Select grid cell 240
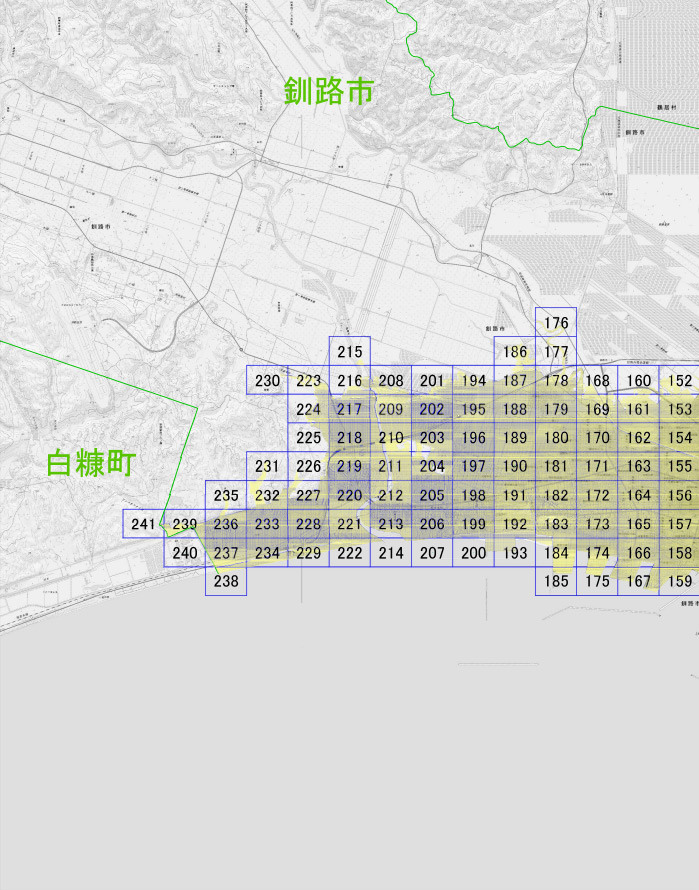 pyautogui.click(x=185, y=552)
